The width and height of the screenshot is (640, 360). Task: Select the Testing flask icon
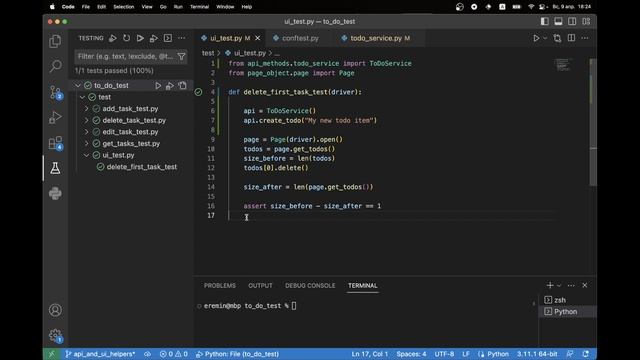pyautogui.click(x=55, y=168)
